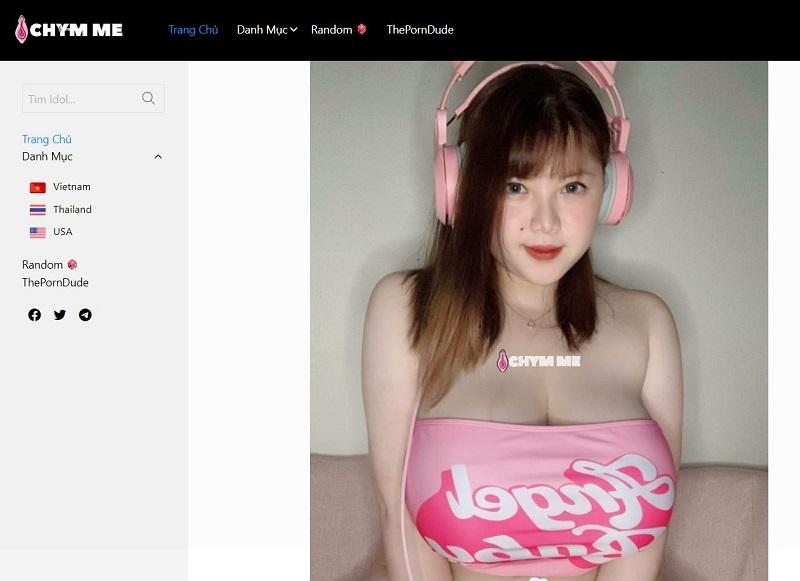The image size is (800, 581).
Task: Click the dice icon beside sidebar Random
Action: (x=72, y=264)
